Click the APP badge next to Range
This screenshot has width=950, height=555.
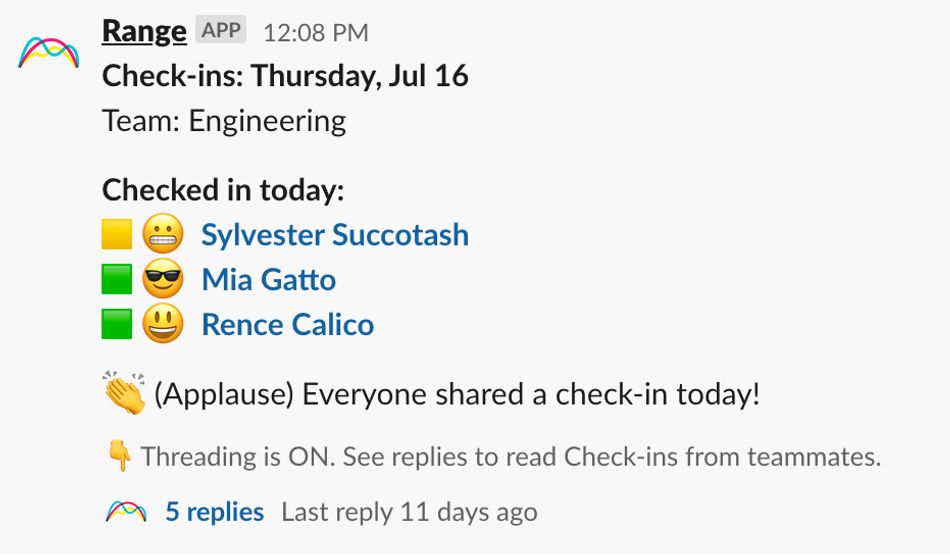[221, 30]
